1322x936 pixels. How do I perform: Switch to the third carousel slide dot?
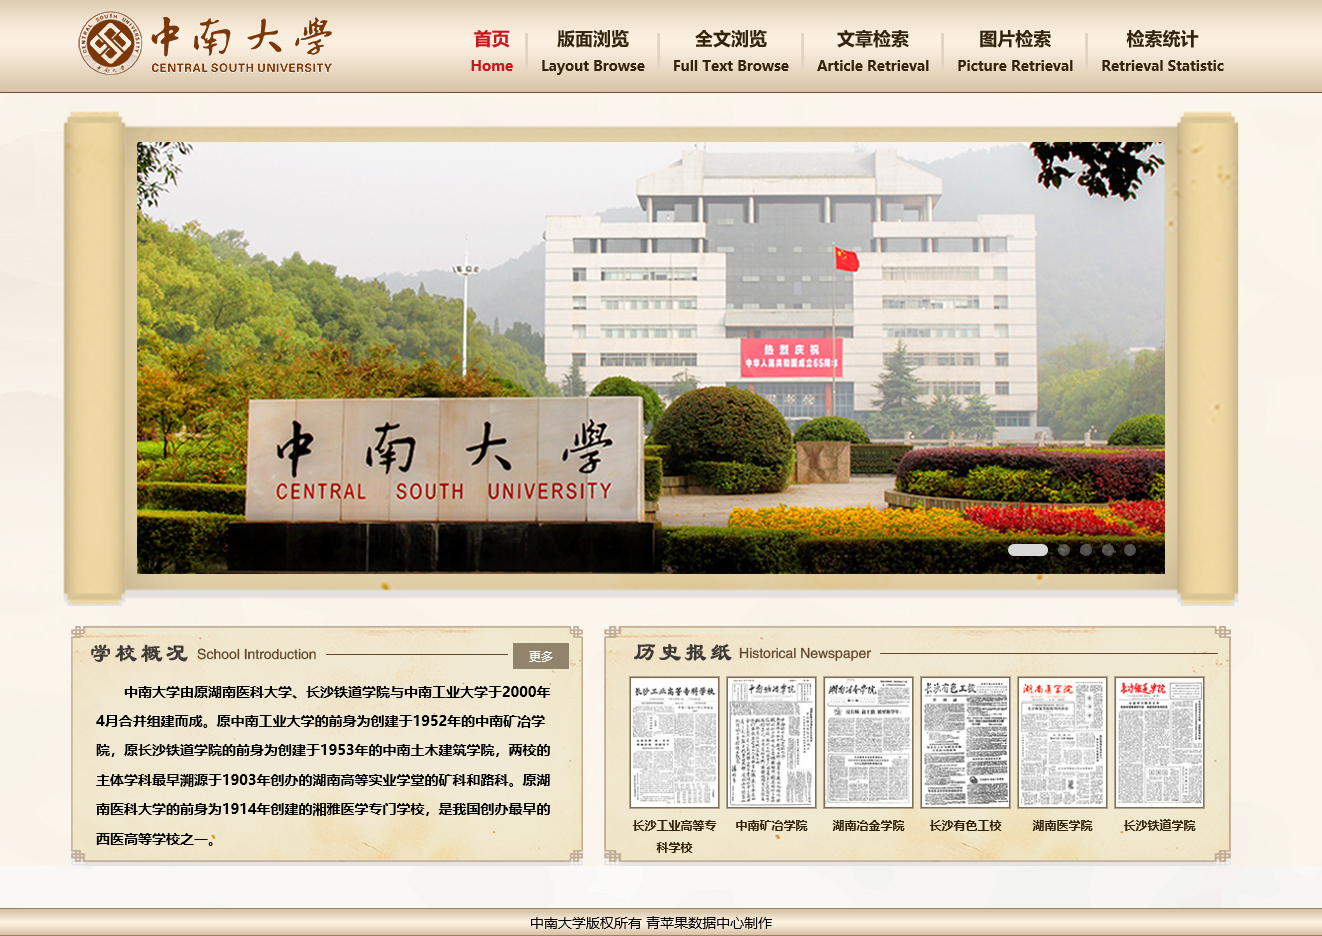tap(1086, 550)
